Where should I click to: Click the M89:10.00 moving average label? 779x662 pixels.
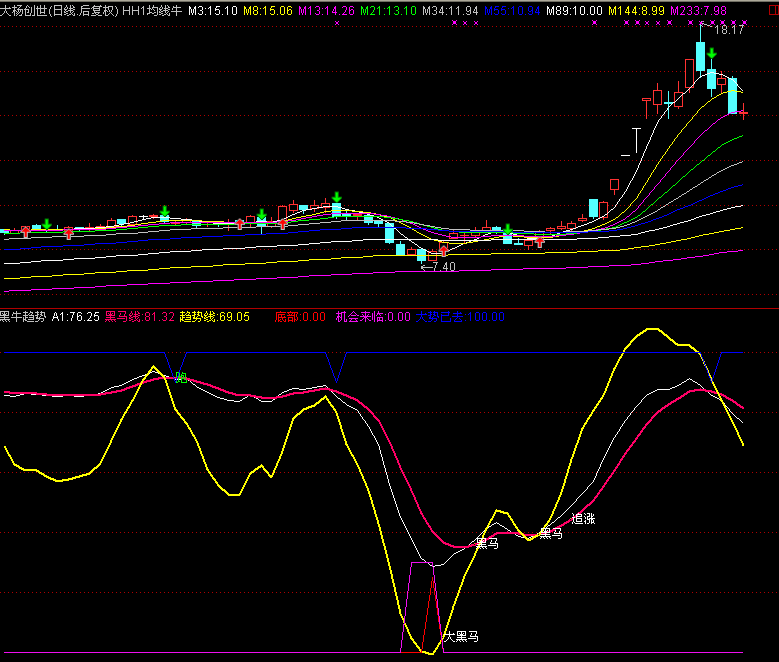[x=576, y=10]
